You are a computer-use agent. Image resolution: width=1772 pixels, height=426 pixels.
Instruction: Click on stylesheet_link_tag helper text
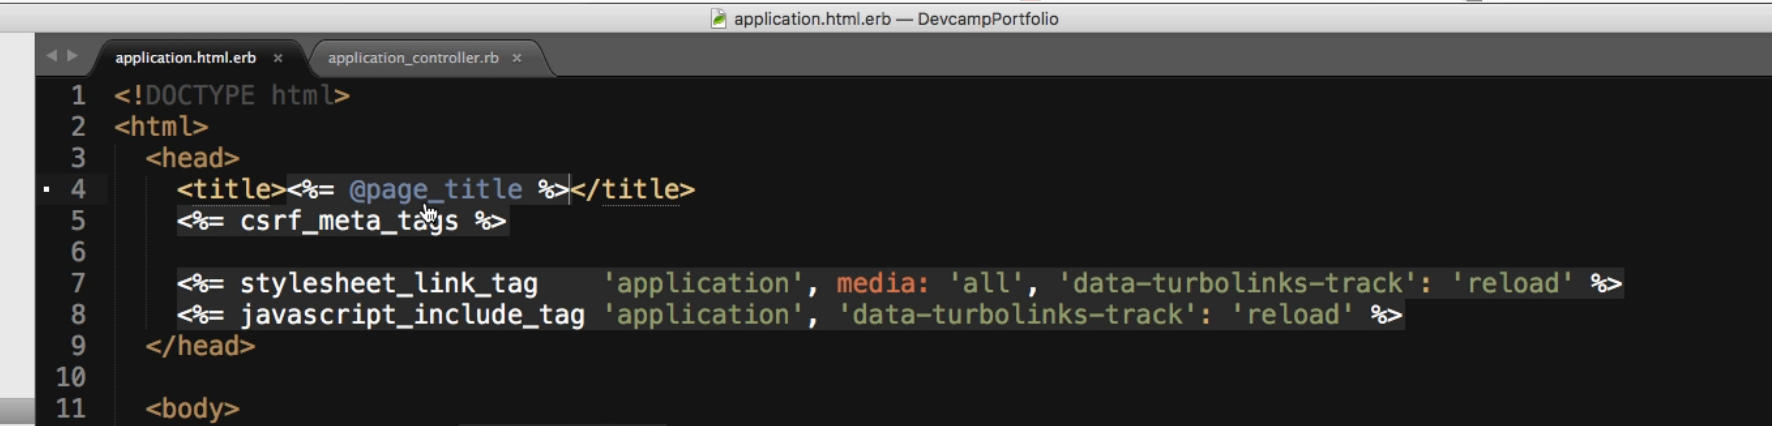click(x=388, y=283)
